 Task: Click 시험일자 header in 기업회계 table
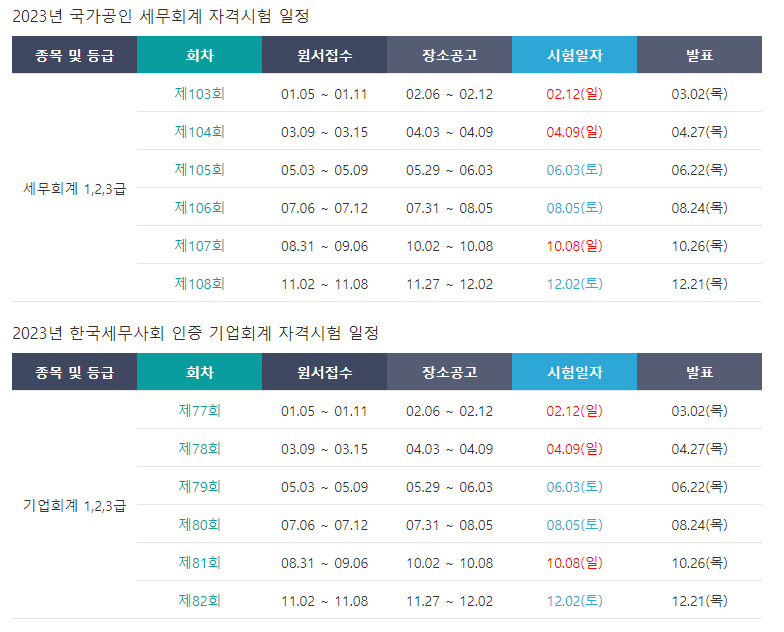click(574, 372)
